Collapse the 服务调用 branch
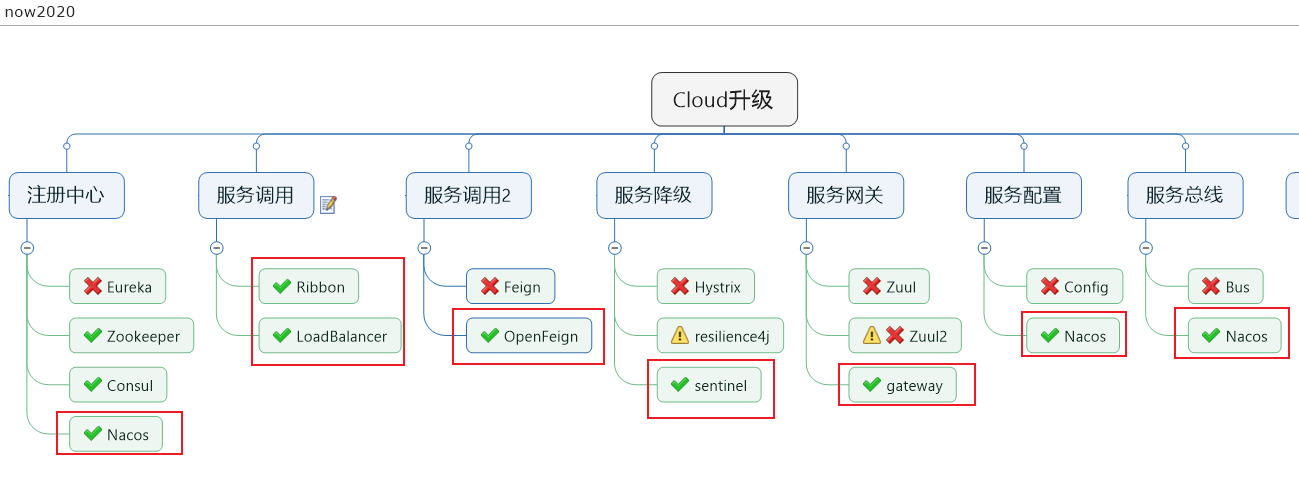The height and width of the screenshot is (486, 1299). pos(217,248)
